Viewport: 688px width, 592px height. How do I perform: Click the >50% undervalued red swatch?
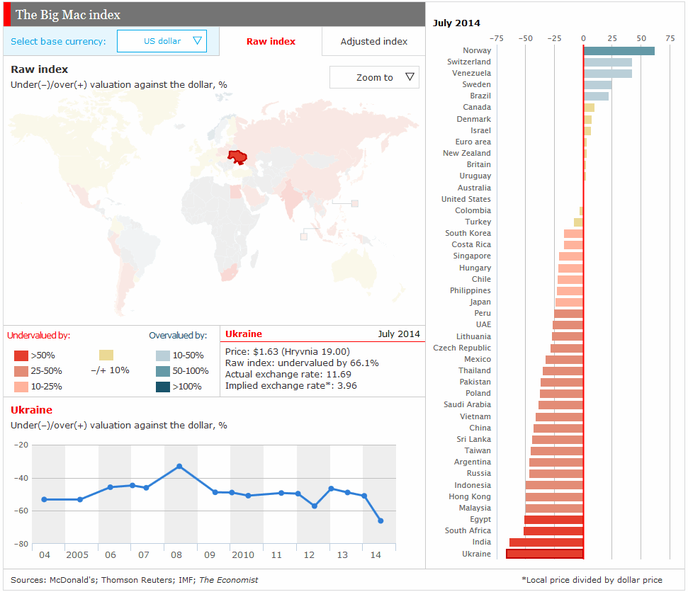click(x=21, y=355)
